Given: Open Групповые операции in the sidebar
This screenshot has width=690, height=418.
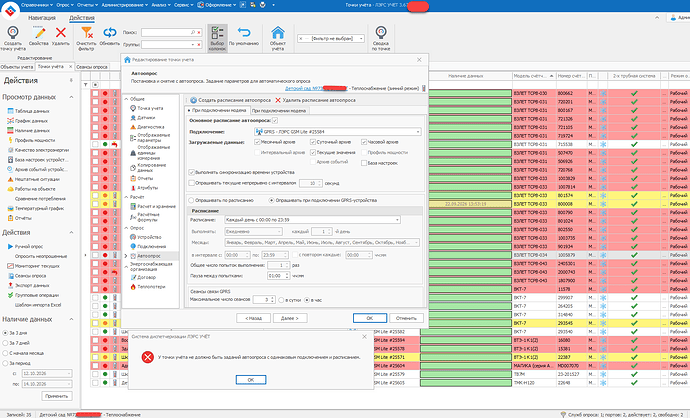Looking at the screenshot, I should pyautogui.click(x=37, y=295).
